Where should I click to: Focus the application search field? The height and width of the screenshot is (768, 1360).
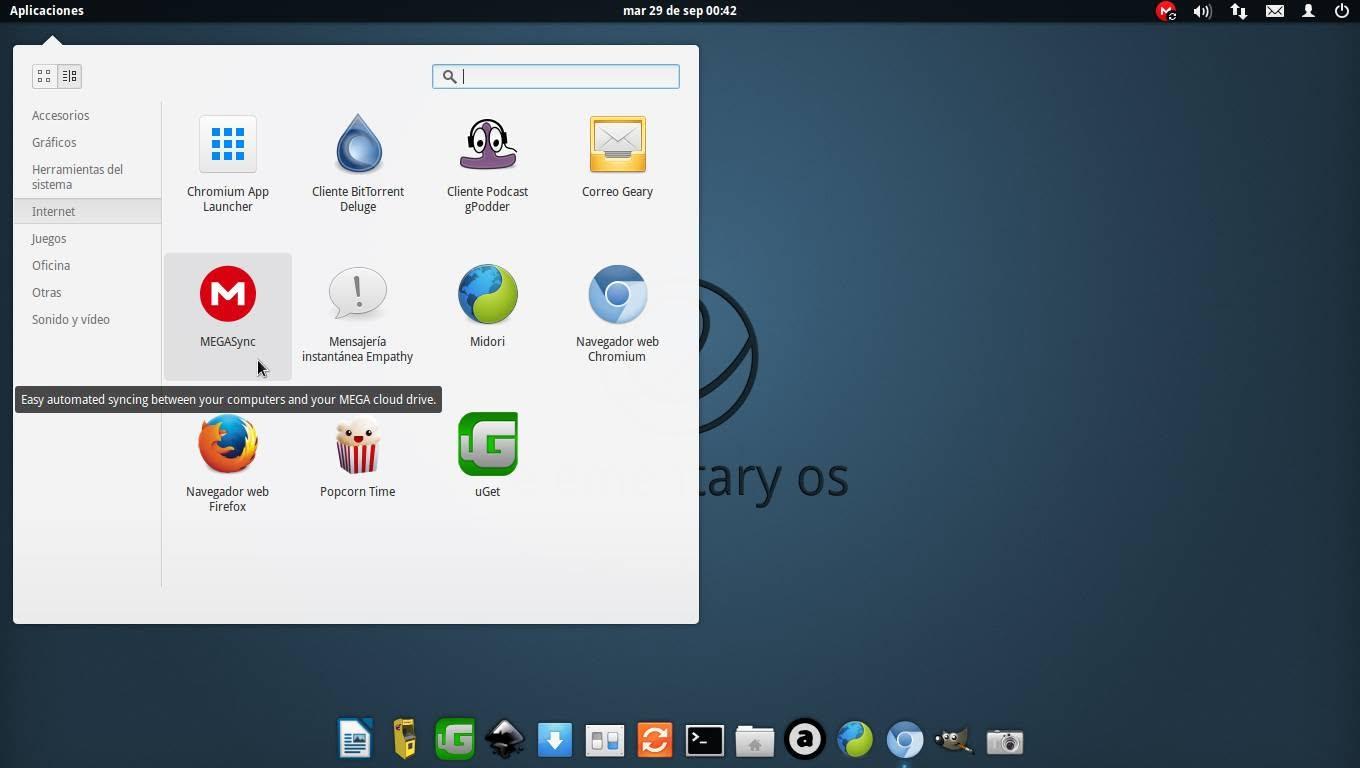point(556,76)
